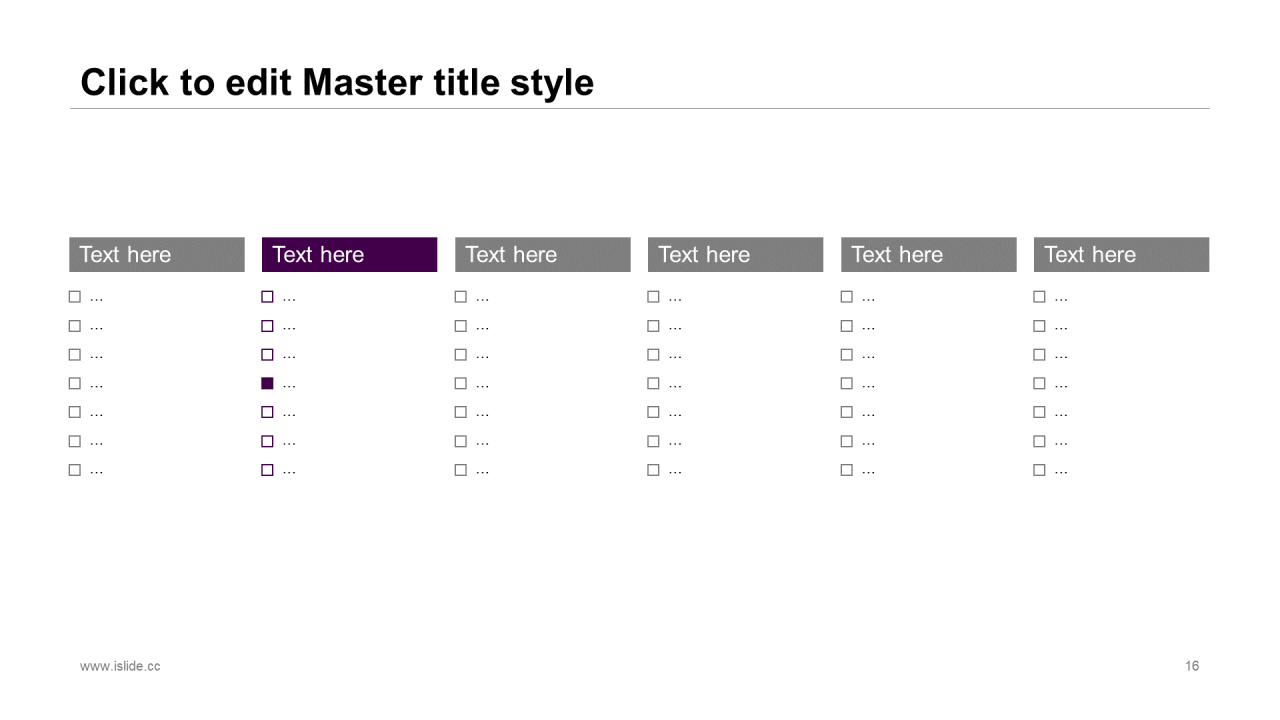1280x720 pixels.
Task: Select the fourth column 'Text here' header
Action: click(735, 254)
